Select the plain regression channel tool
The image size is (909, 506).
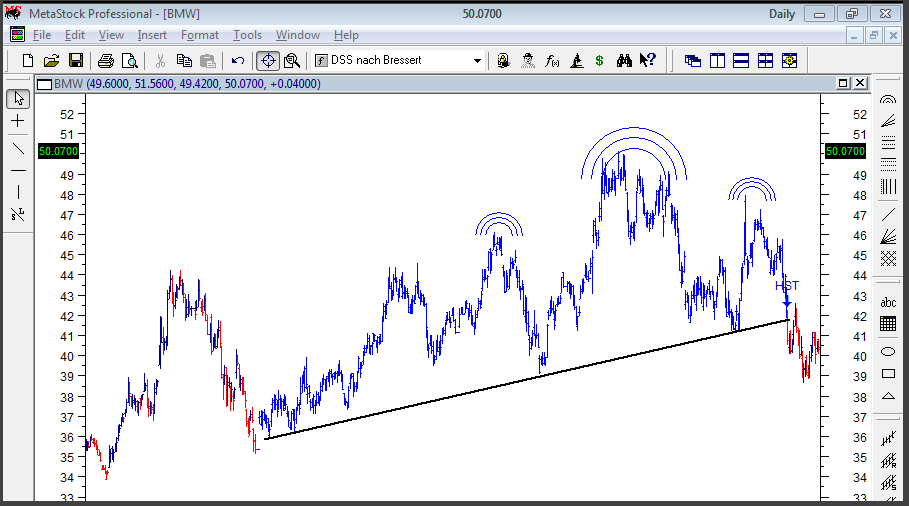pos(888,439)
